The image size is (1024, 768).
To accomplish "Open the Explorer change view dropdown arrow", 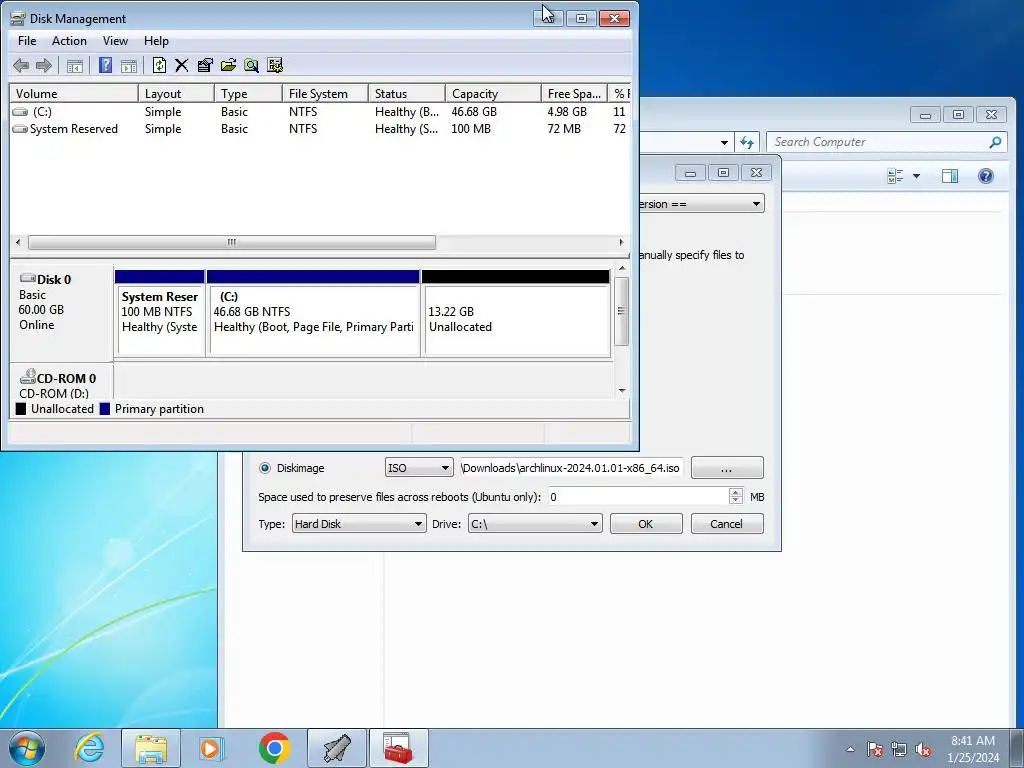I will pos(916,176).
